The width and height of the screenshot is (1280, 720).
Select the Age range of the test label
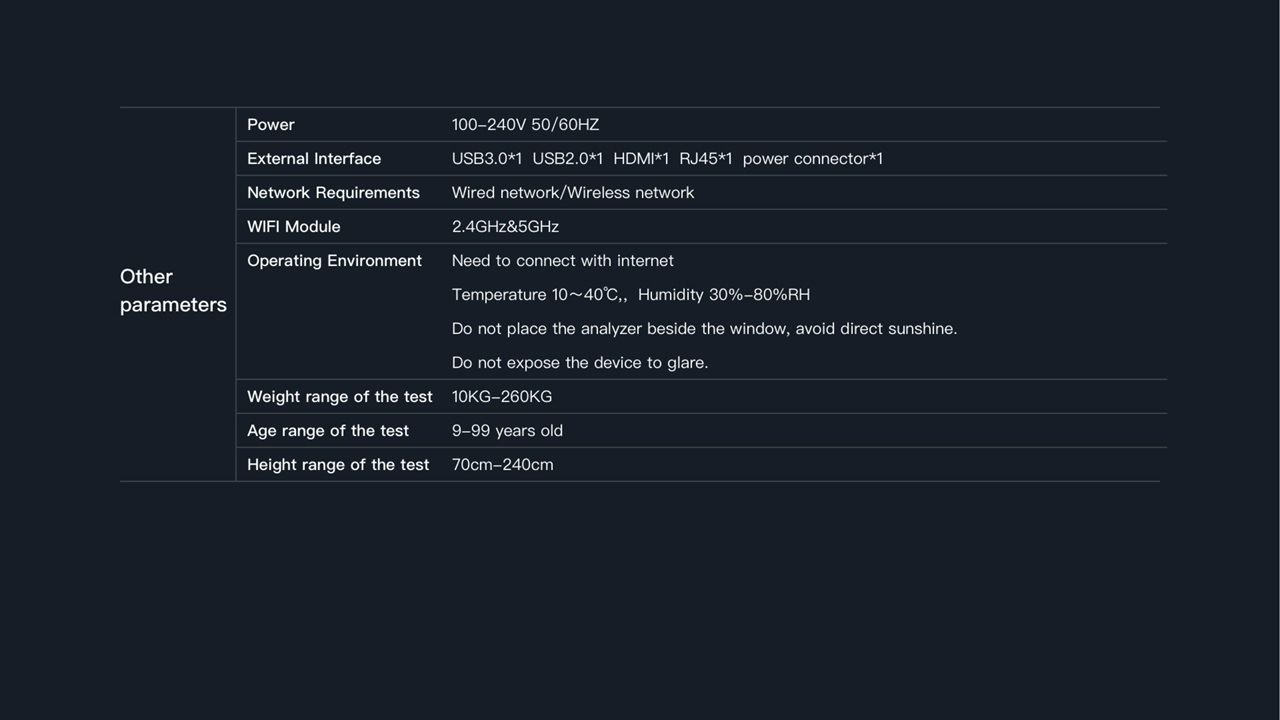pyautogui.click(x=328, y=431)
